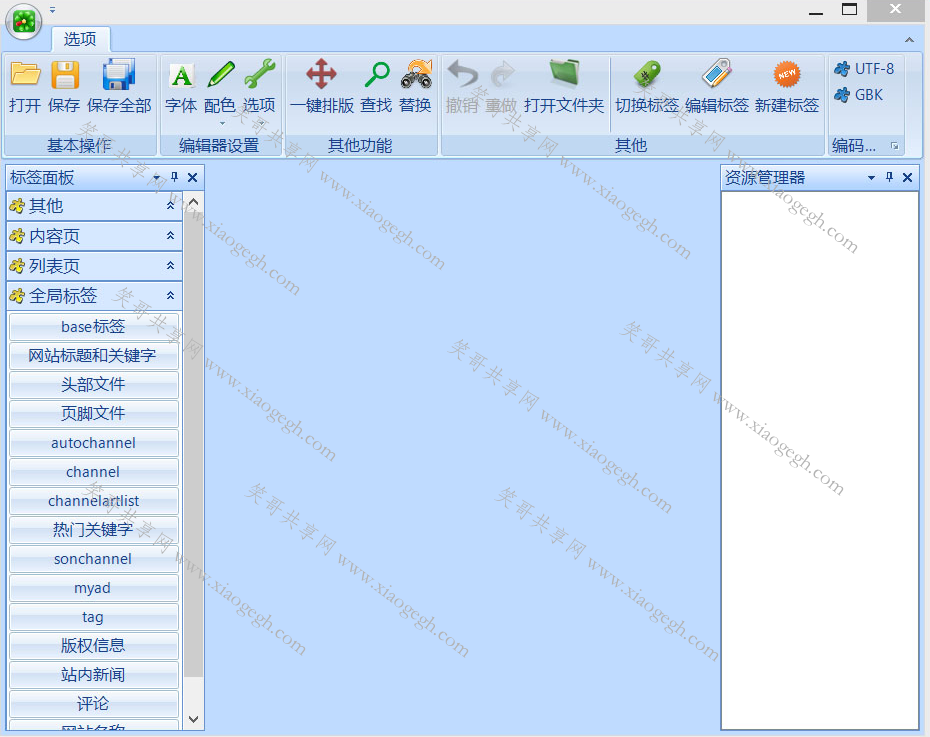Open 标签面板 panel menu arrow
930x737 pixels.
pos(157,177)
